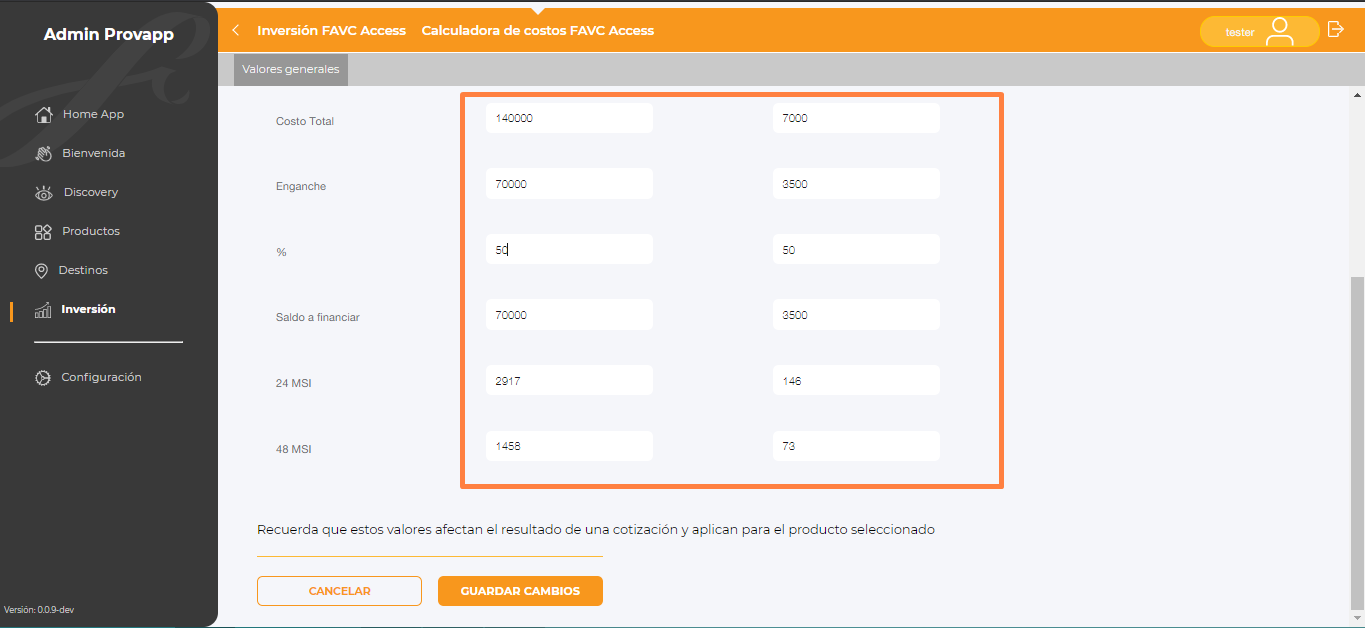Click 24 MSI field showing 2917
1365x628 pixels.
(x=569, y=381)
